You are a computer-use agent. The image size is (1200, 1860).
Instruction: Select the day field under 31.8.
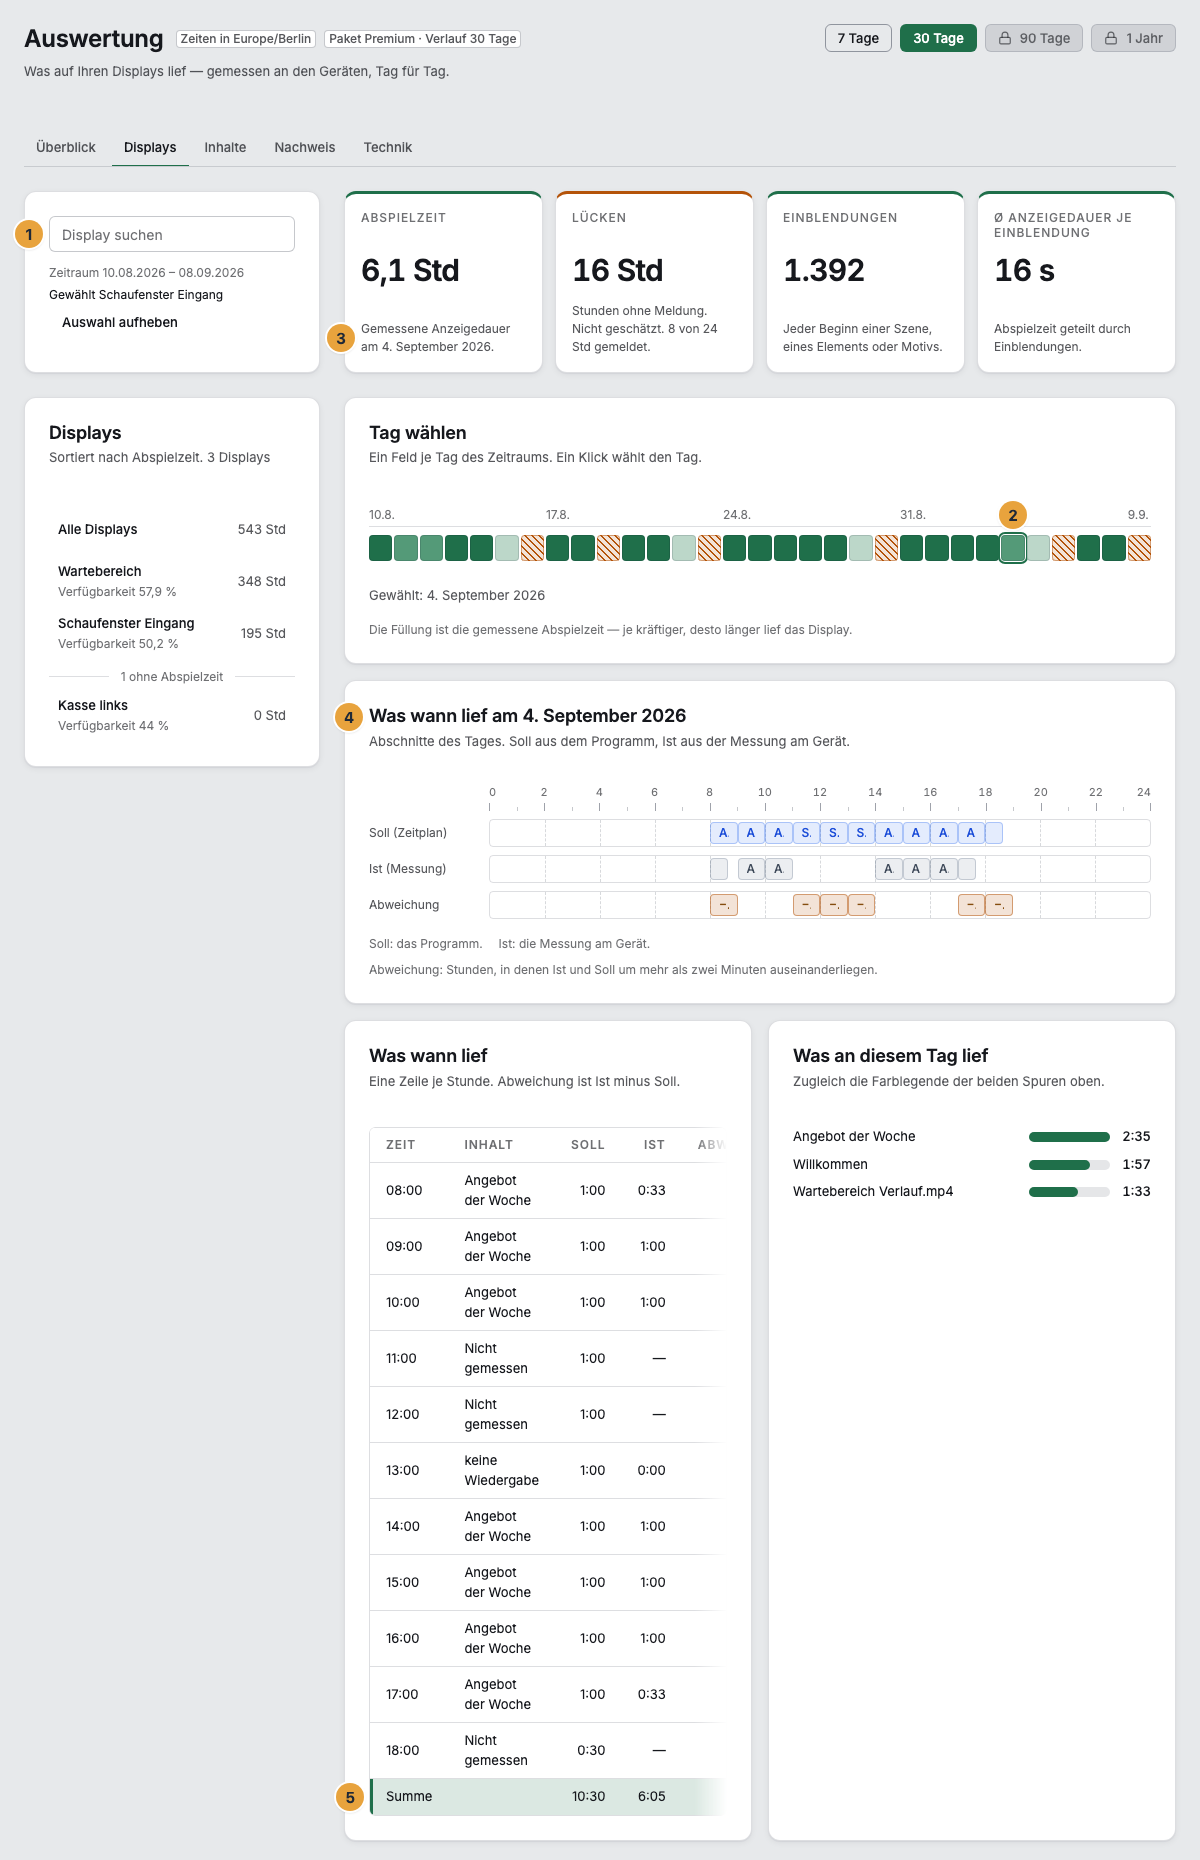click(x=911, y=548)
